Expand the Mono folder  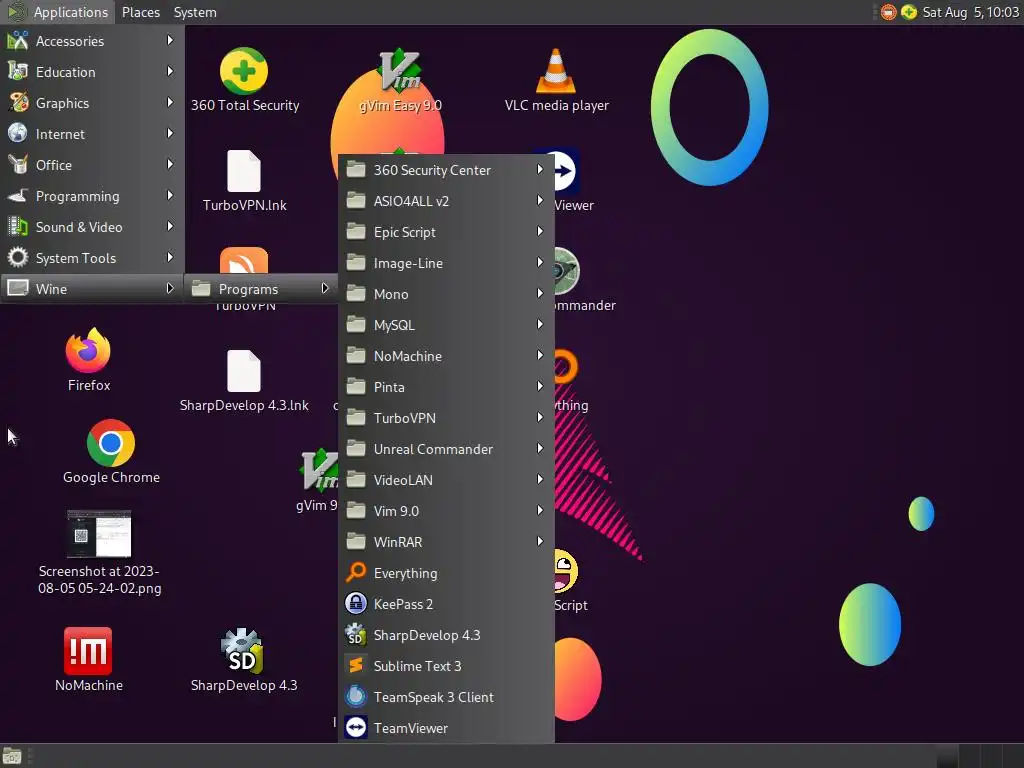(446, 294)
